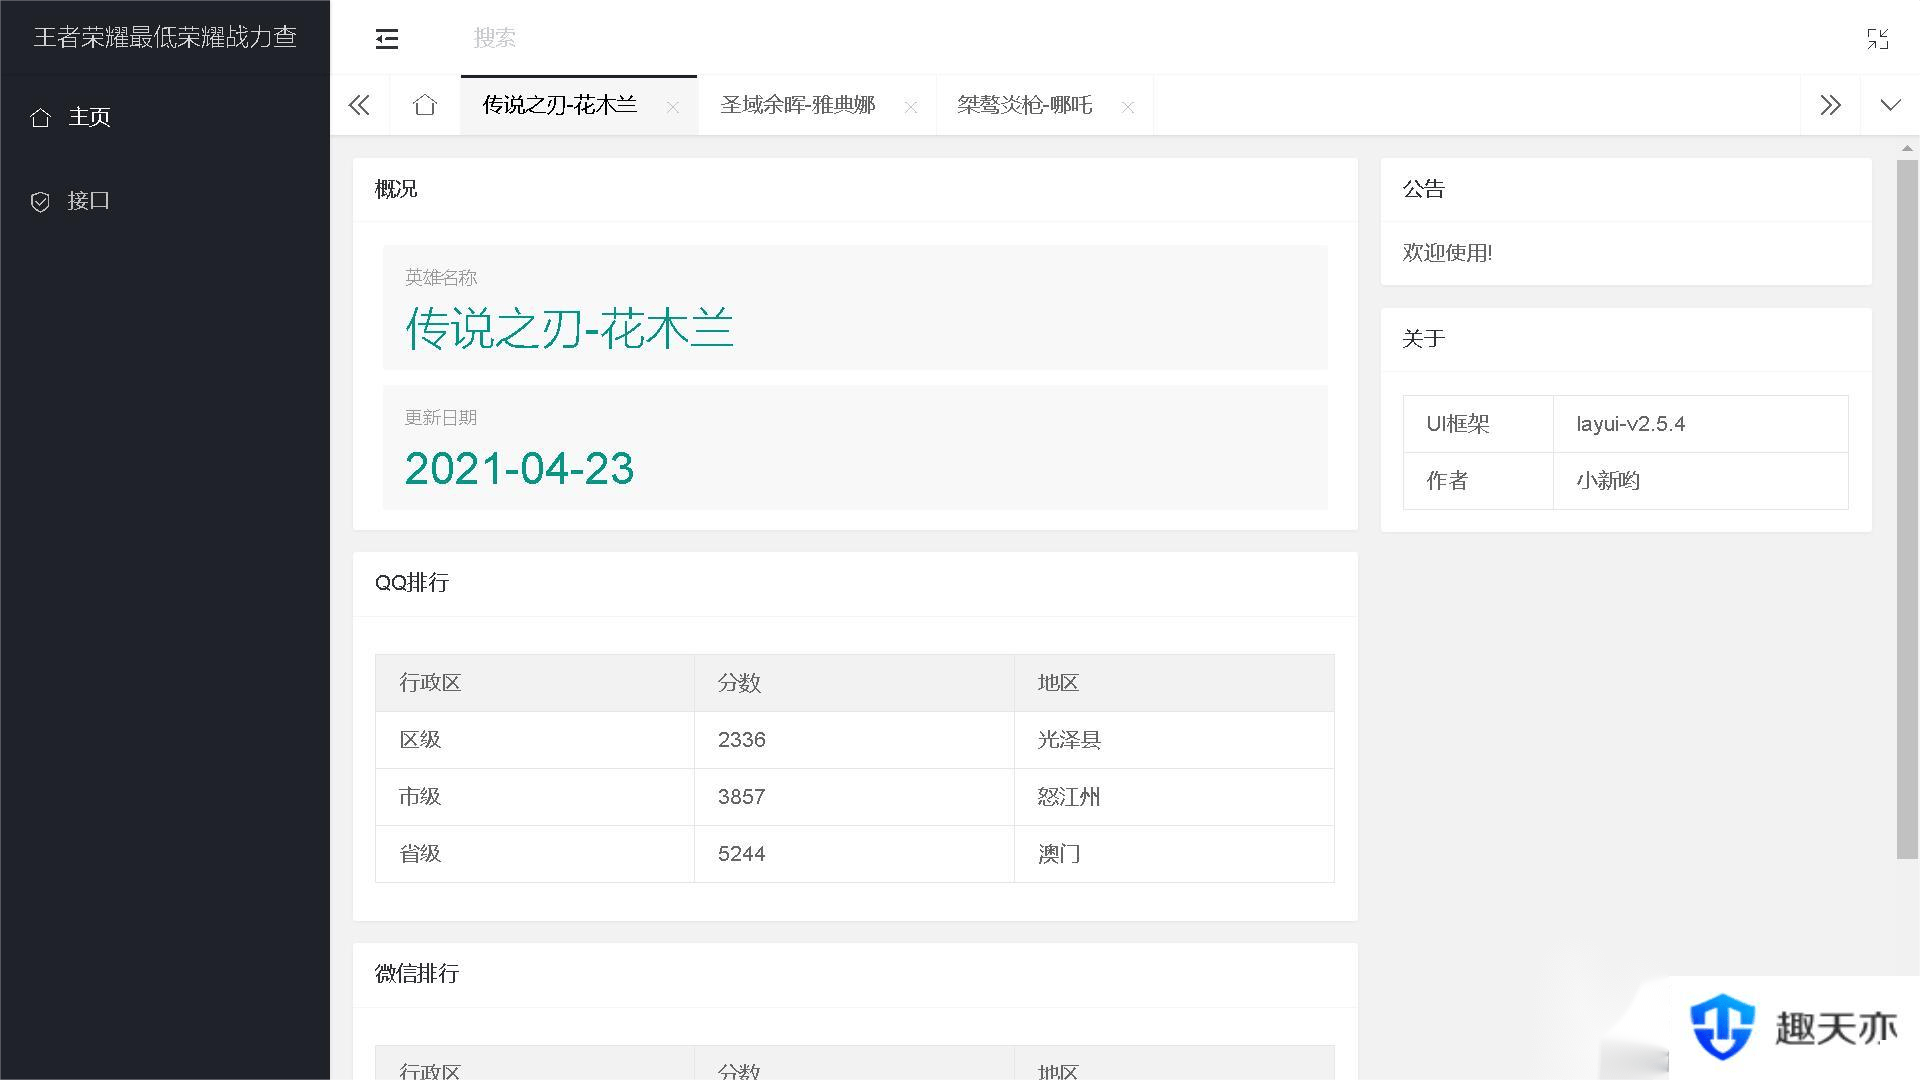Click the home icon beside 主页

coord(40,118)
